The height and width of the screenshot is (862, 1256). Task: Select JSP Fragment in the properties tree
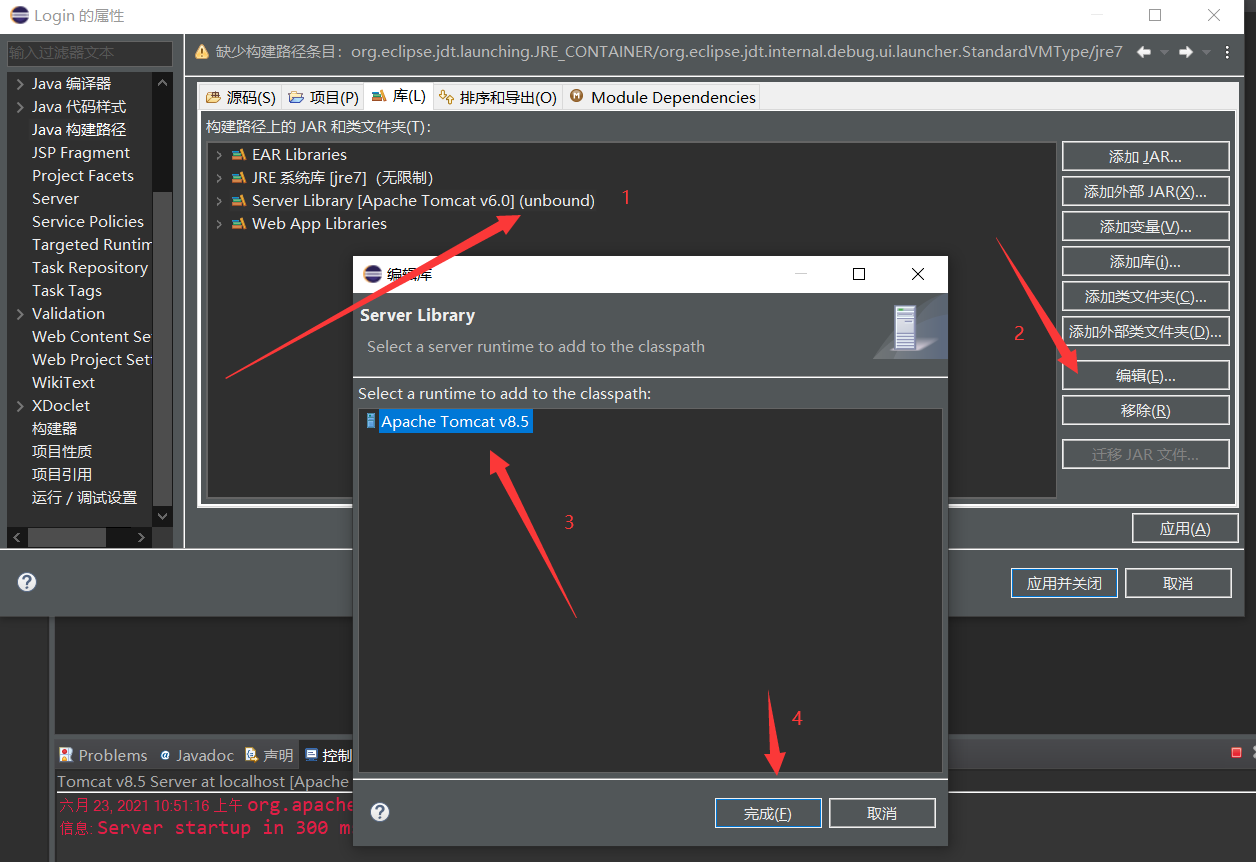click(x=81, y=153)
